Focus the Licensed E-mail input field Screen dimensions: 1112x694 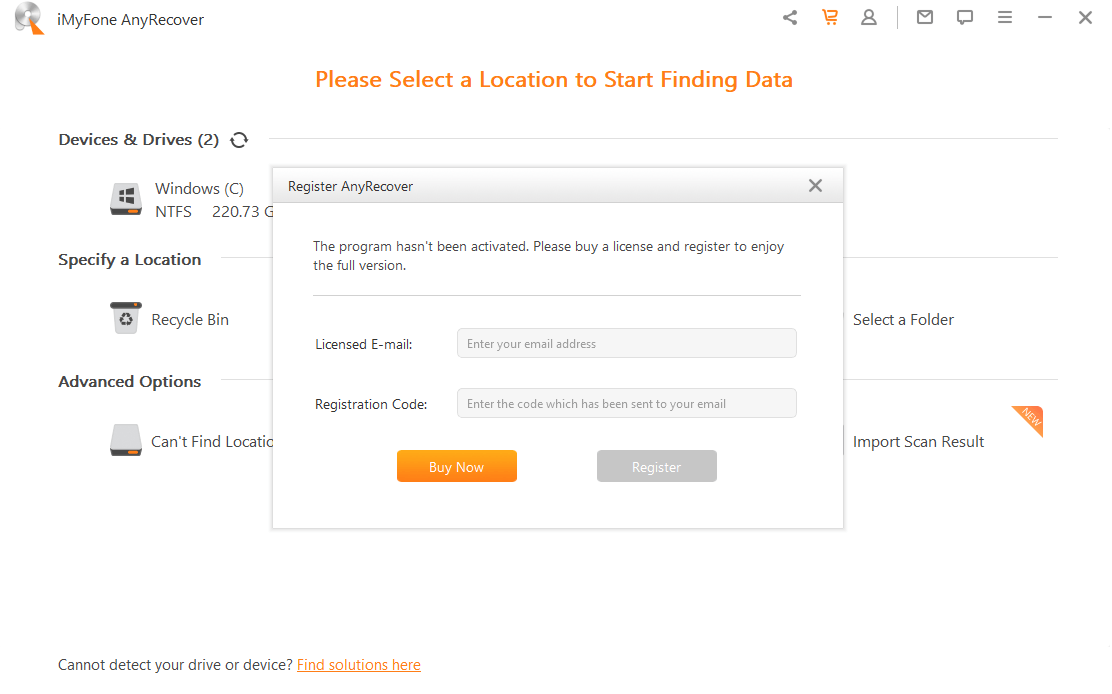tap(626, 342)
